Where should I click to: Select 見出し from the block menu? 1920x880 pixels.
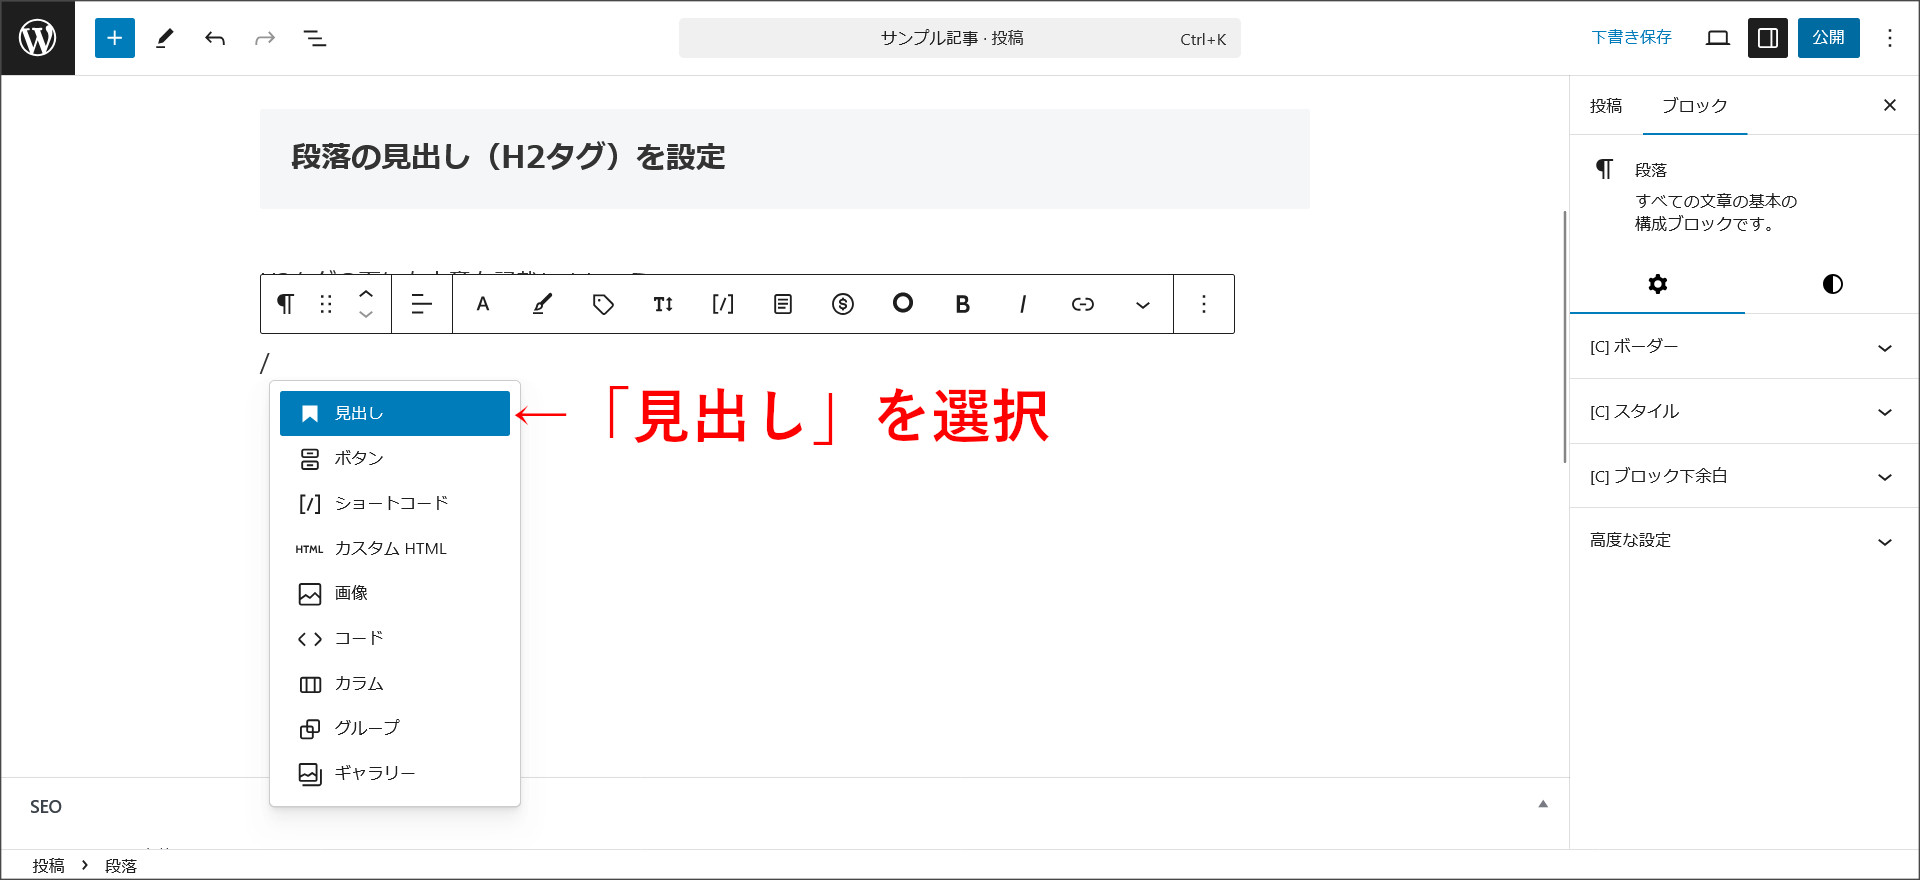395,413
